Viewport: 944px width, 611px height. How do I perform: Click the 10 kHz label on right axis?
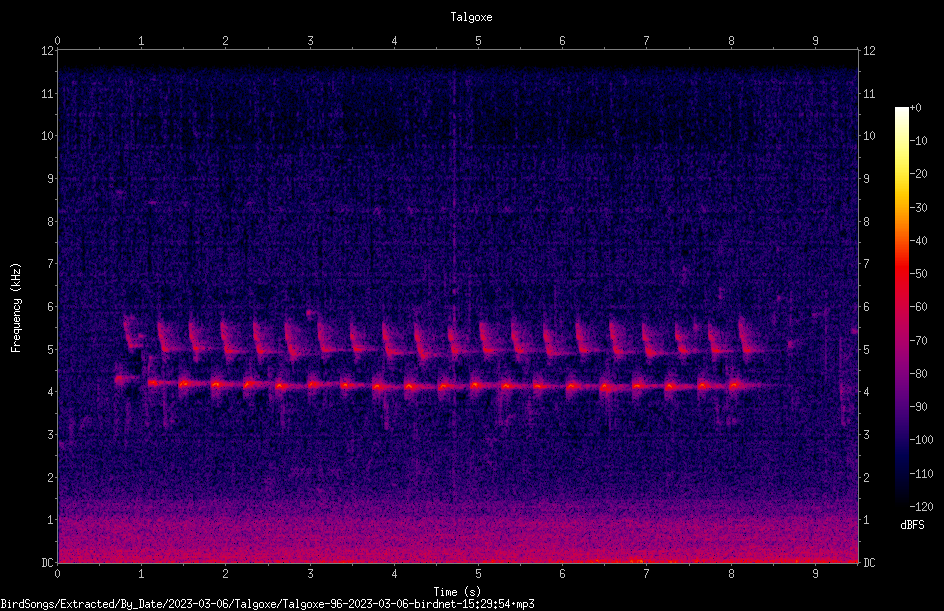tap(869, 136)
